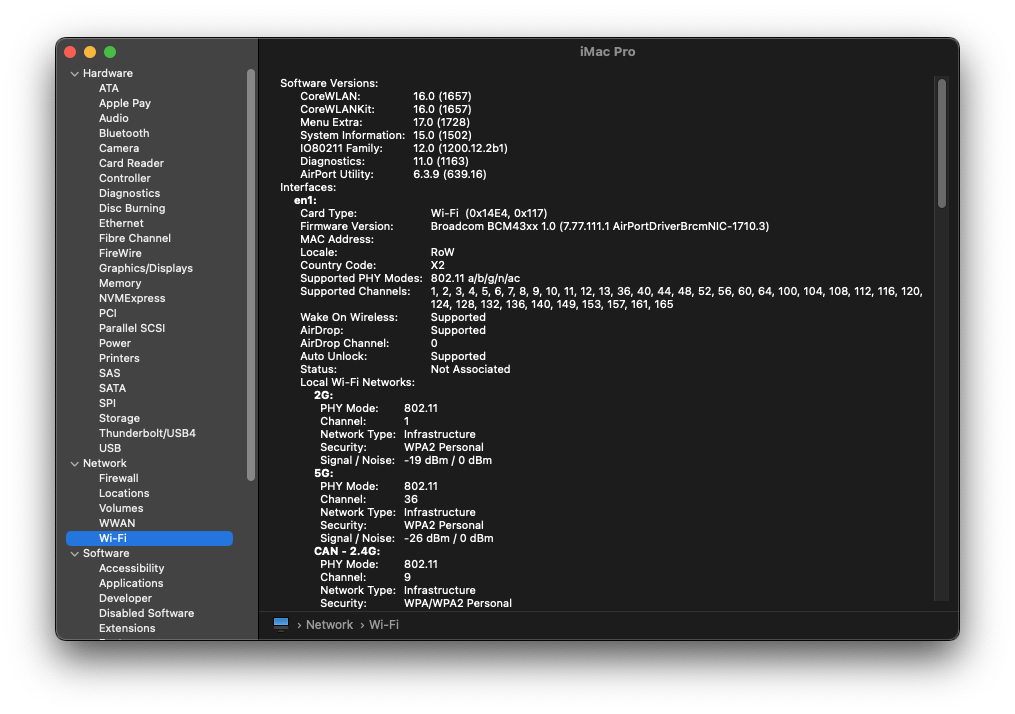Open the Controller item
The width and height of the screenshot is (1015, 714).
point(124,178)
